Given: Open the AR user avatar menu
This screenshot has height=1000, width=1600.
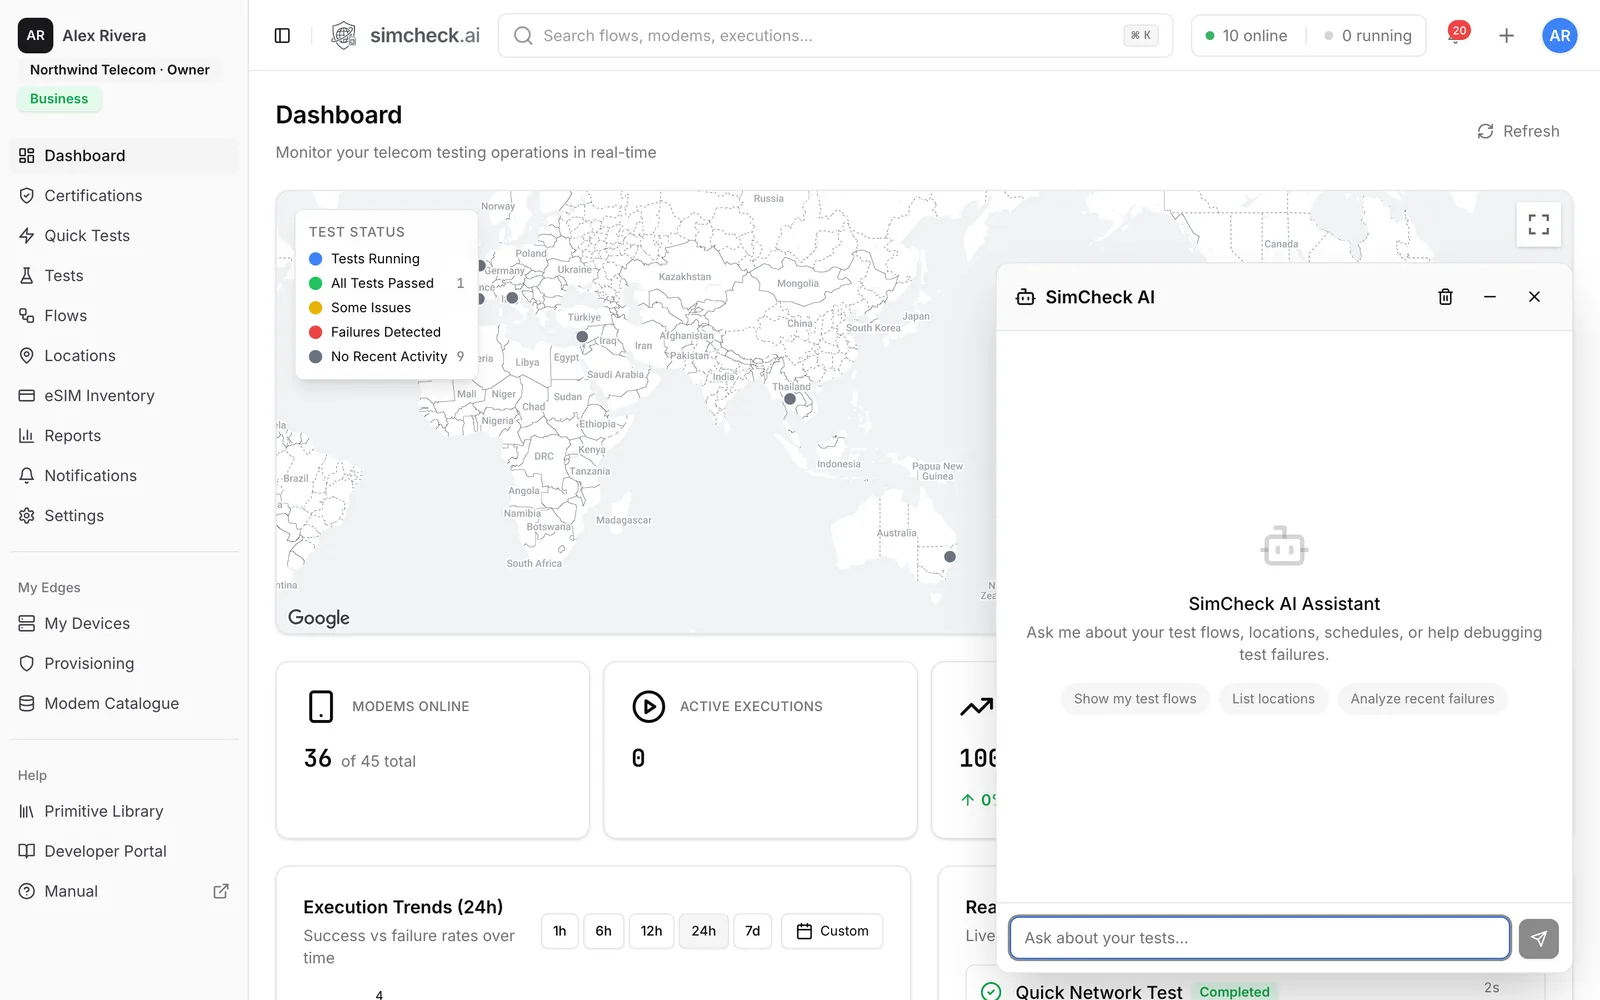Looking at the screenshot, I should pos(1559,36).
